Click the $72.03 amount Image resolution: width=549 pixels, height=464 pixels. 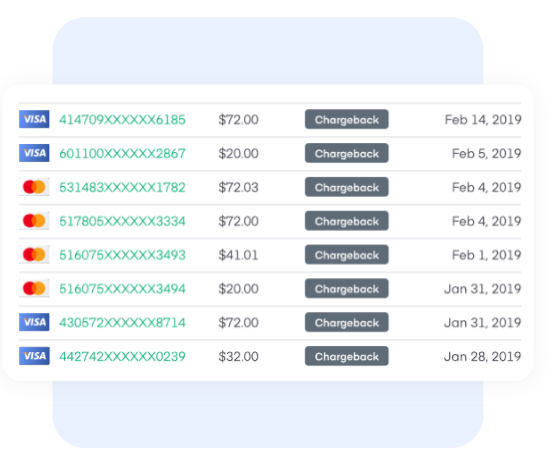coord(238,187)
